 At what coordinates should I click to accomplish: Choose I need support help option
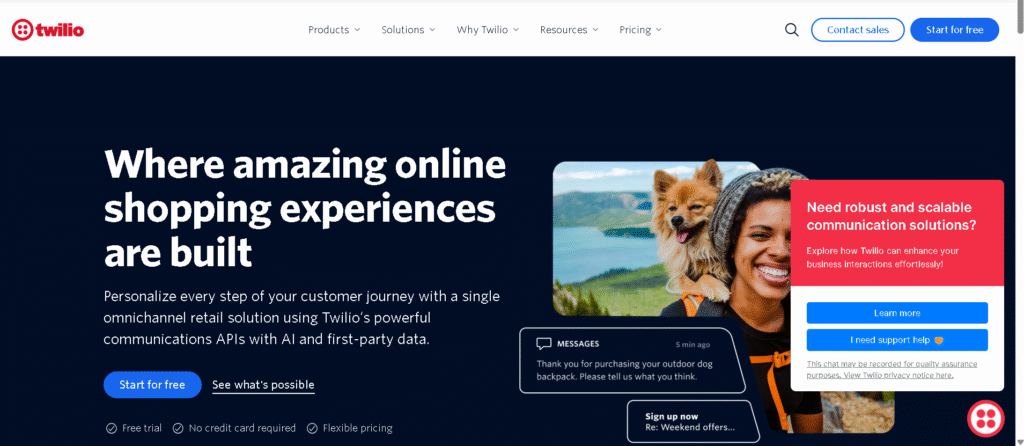(897, 340)
